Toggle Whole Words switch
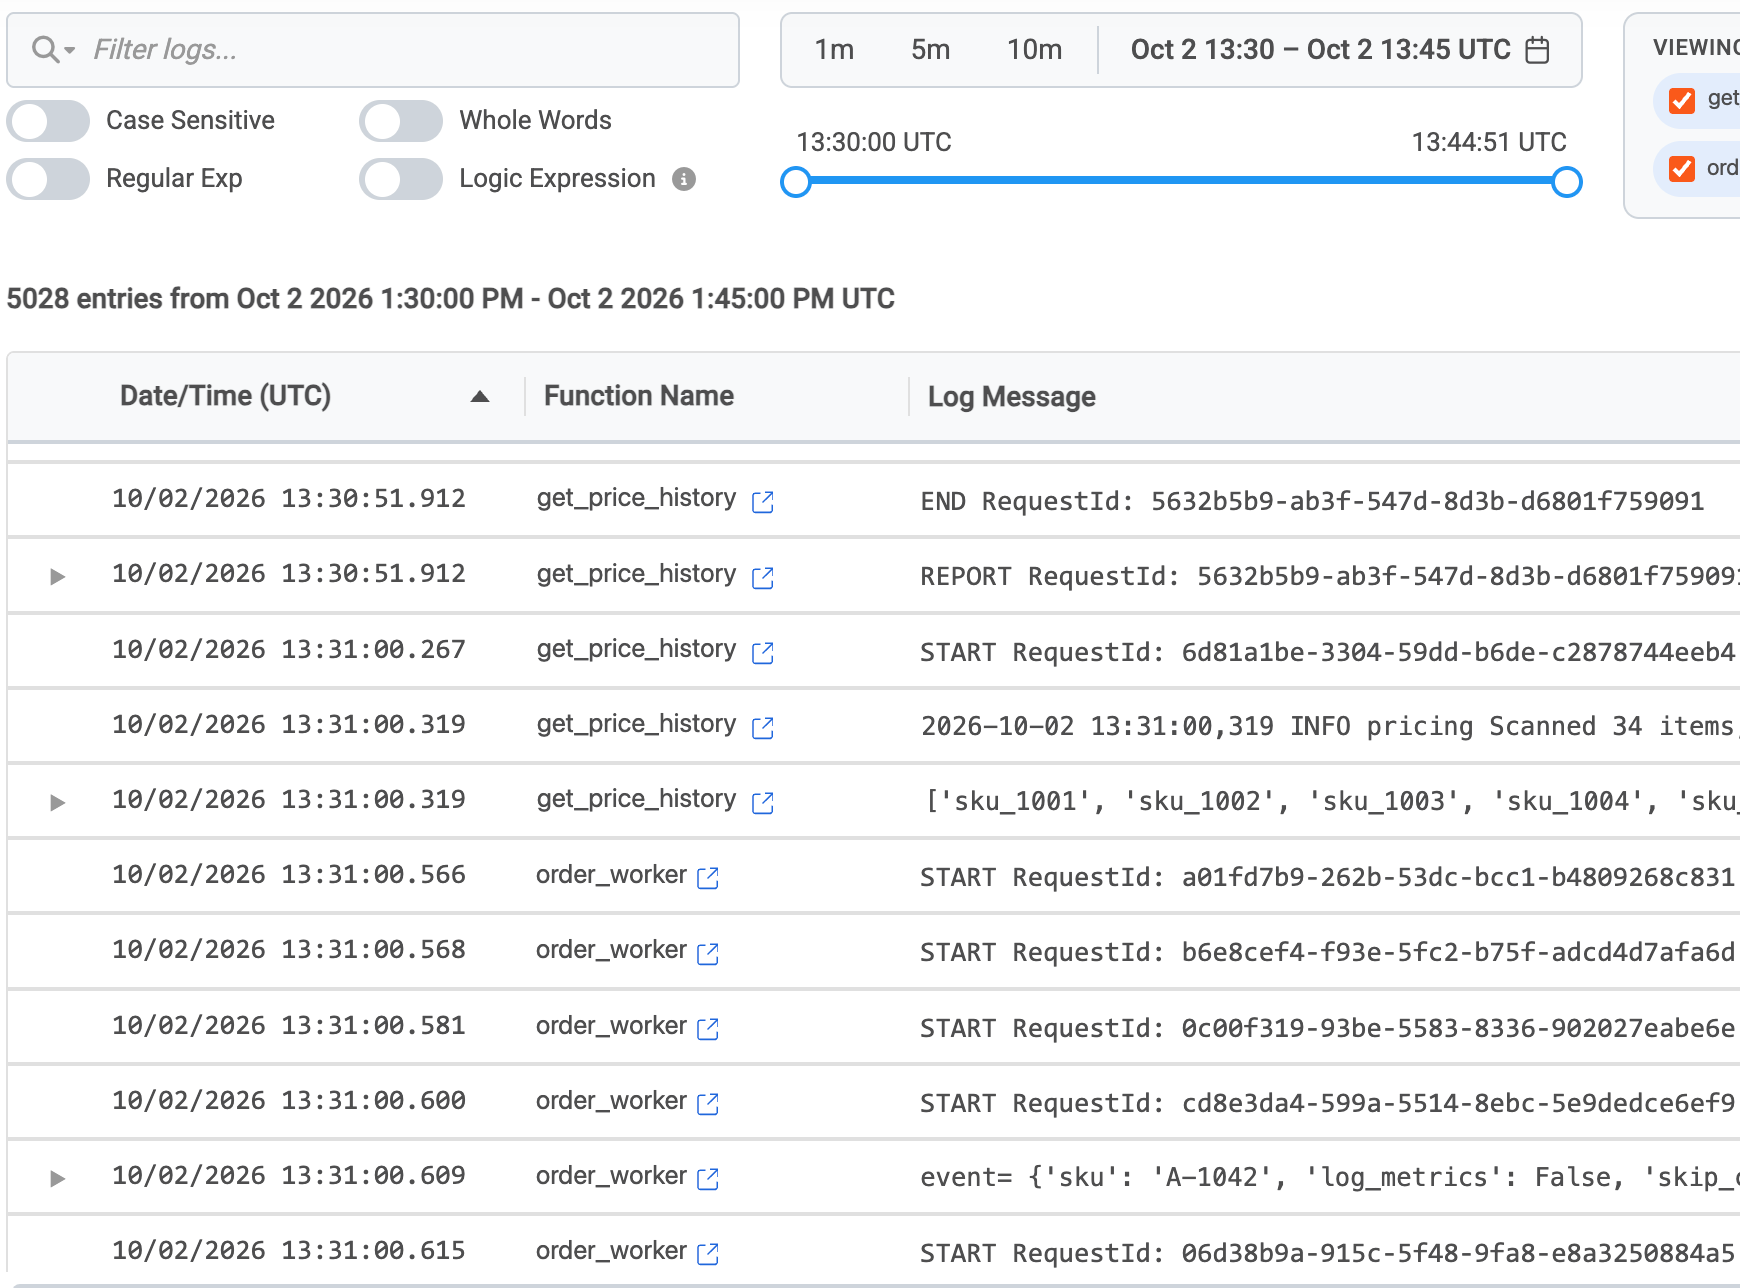This screenshot has height=1288, width=1740. [401, 121]
